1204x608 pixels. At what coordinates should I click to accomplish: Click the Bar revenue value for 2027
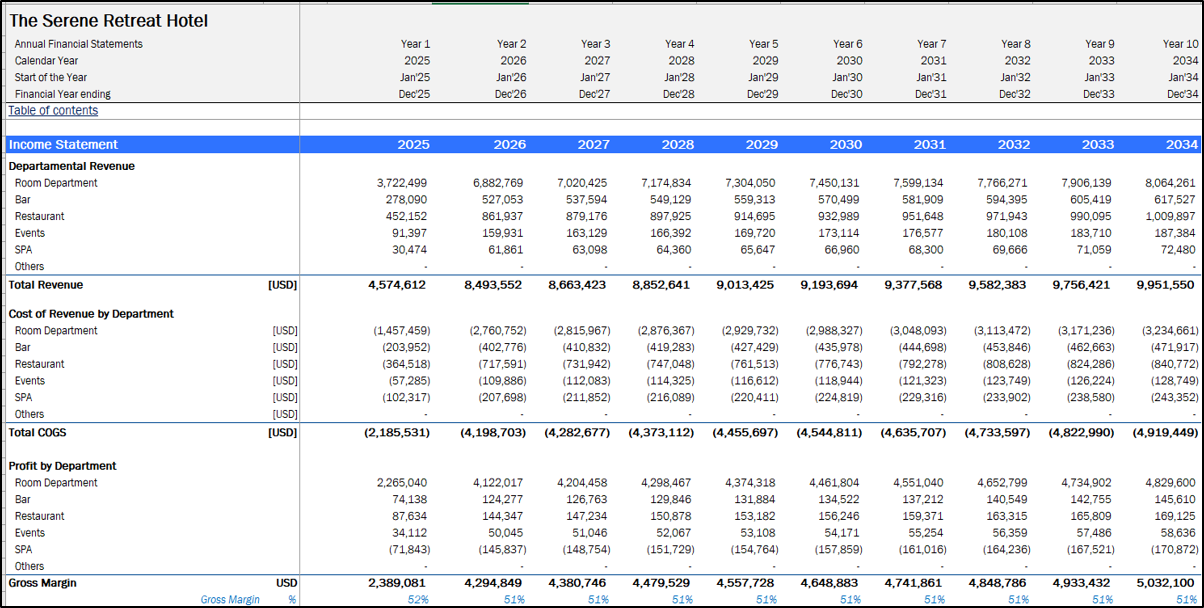point(587,200)
